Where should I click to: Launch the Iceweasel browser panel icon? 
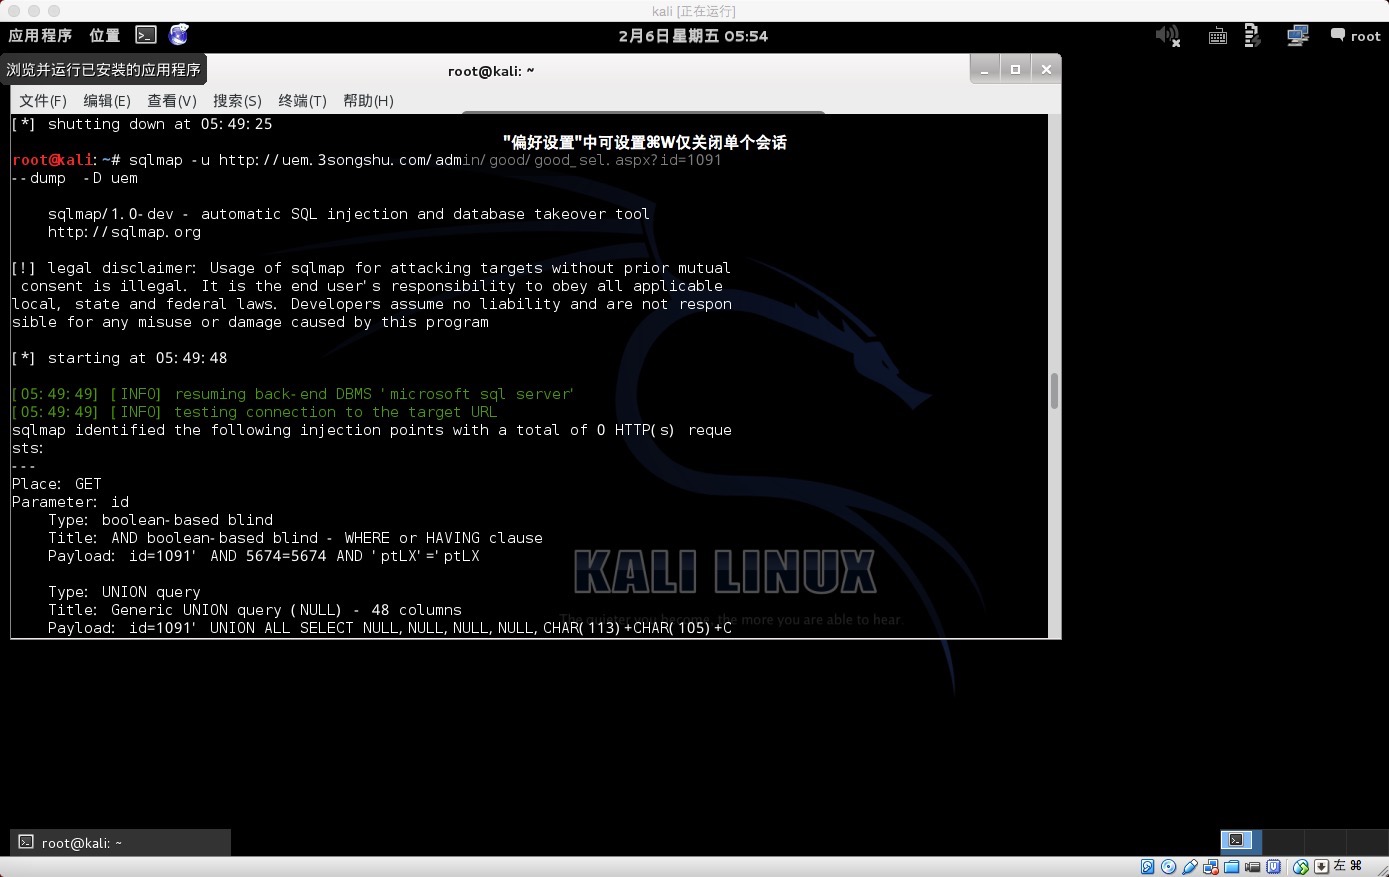pyautogui.click(x=179, y=35)
